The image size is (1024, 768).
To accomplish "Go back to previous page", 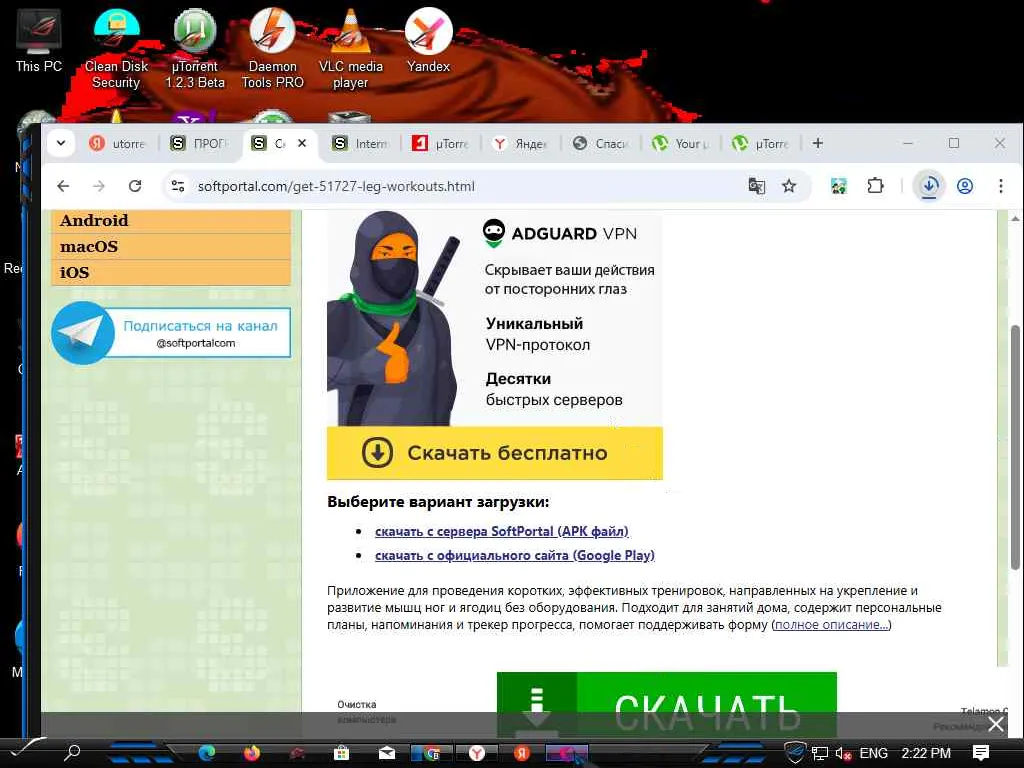I will point(63,186).
